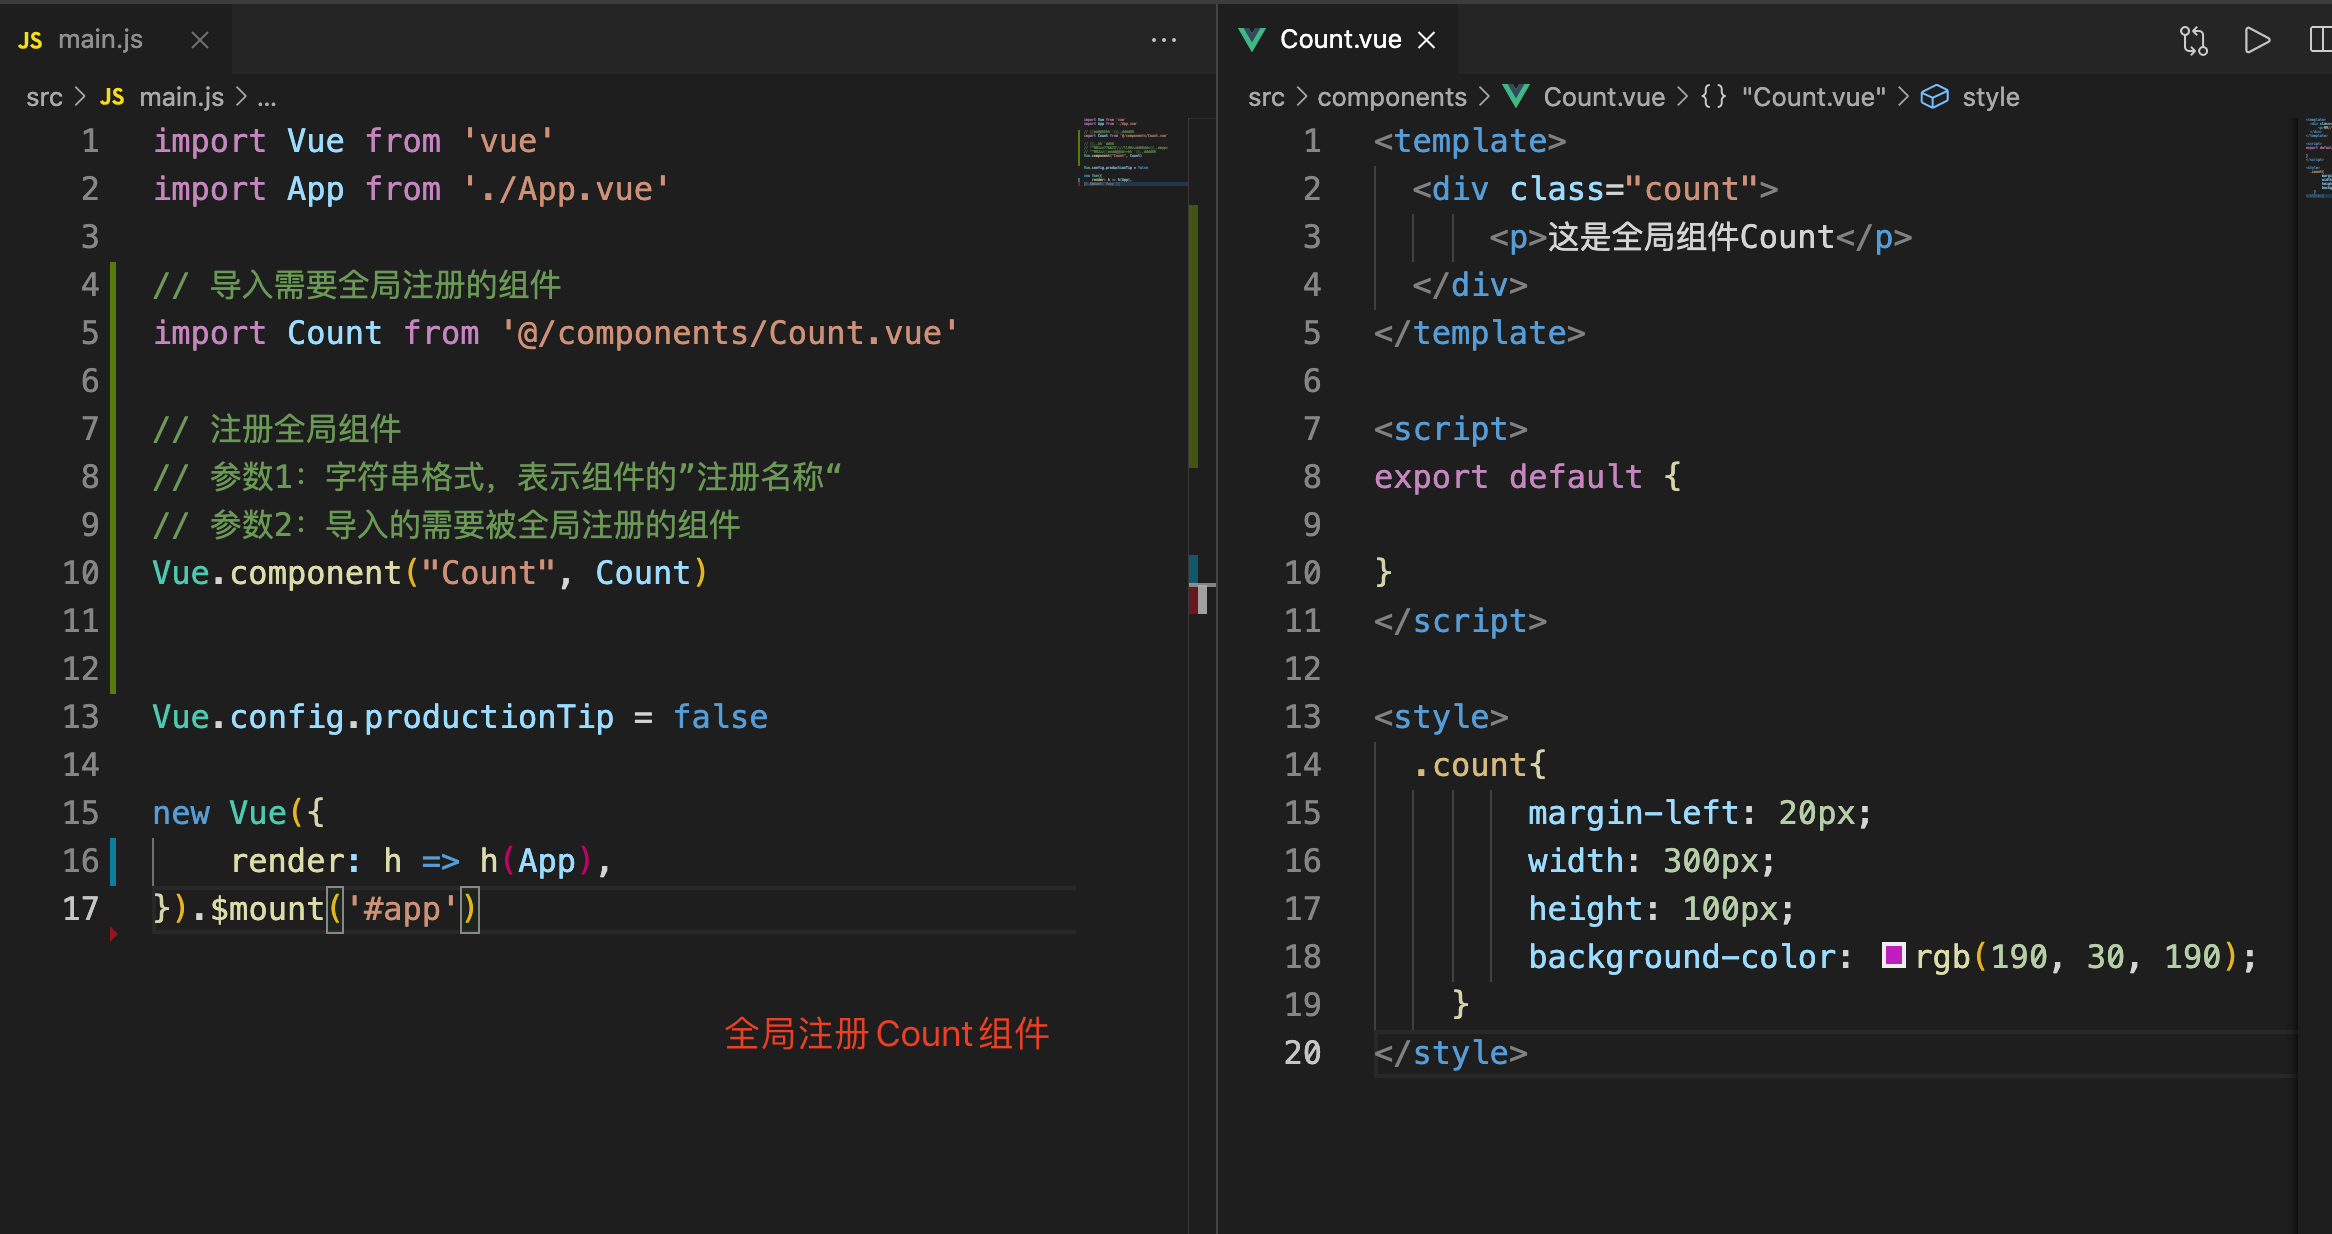
Task: Click 'export default {' line
Action: pyautogui.click(x=1527, y=477)
